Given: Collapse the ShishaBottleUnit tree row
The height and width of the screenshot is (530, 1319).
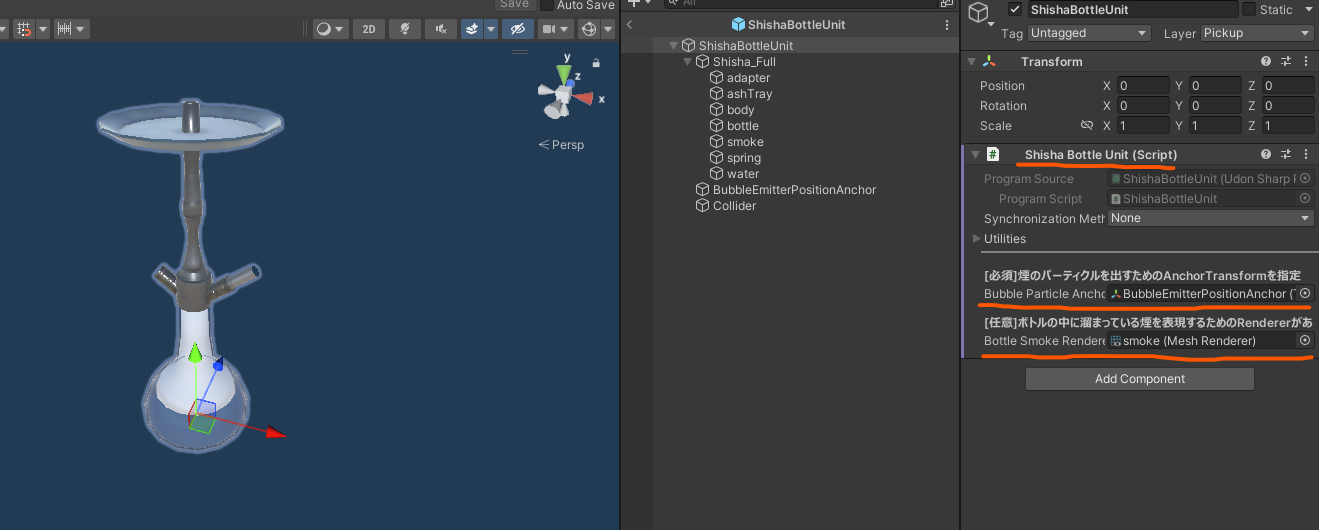Looking at the screenshot, I should (x=674, y=46).
